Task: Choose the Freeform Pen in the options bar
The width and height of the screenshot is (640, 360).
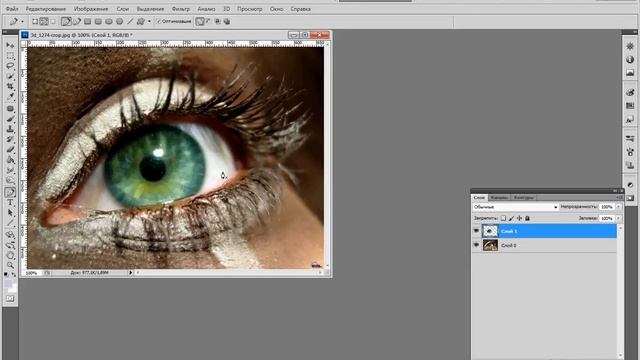Action: tap(77, 21)
